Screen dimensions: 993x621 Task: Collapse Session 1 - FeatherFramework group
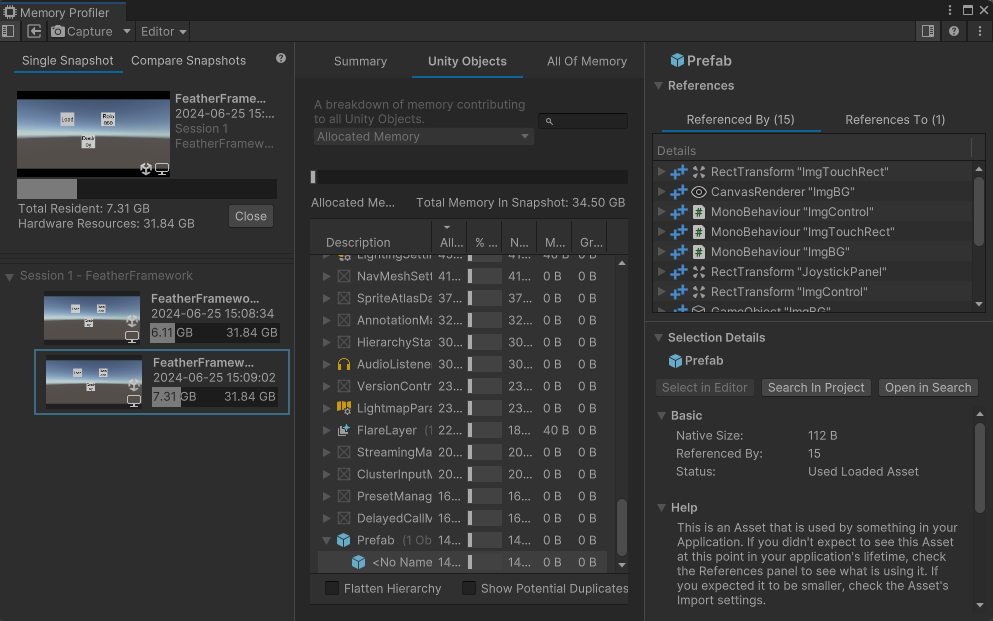point(9,277)
